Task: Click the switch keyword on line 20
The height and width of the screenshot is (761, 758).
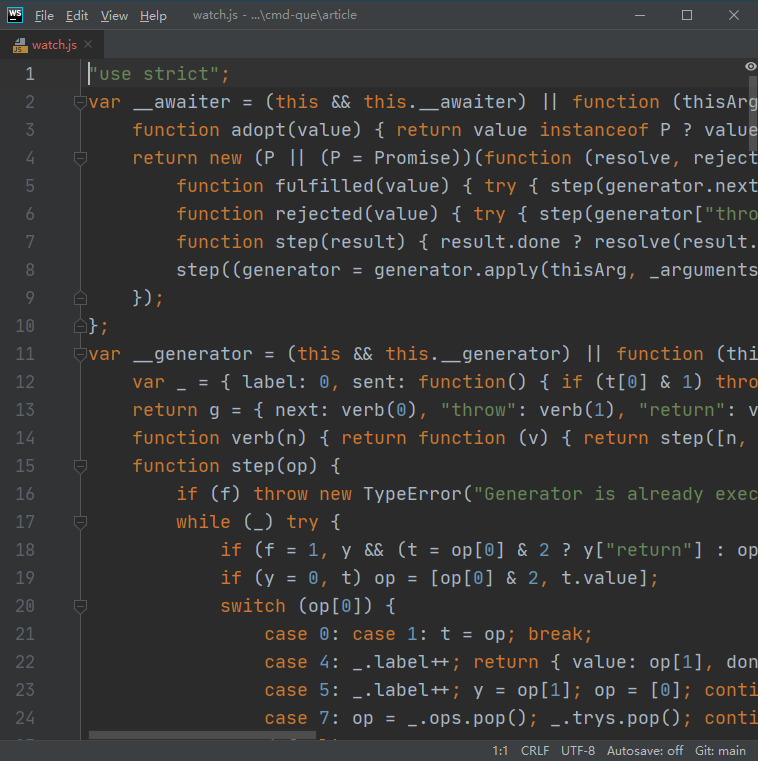Action: point(253,606)
